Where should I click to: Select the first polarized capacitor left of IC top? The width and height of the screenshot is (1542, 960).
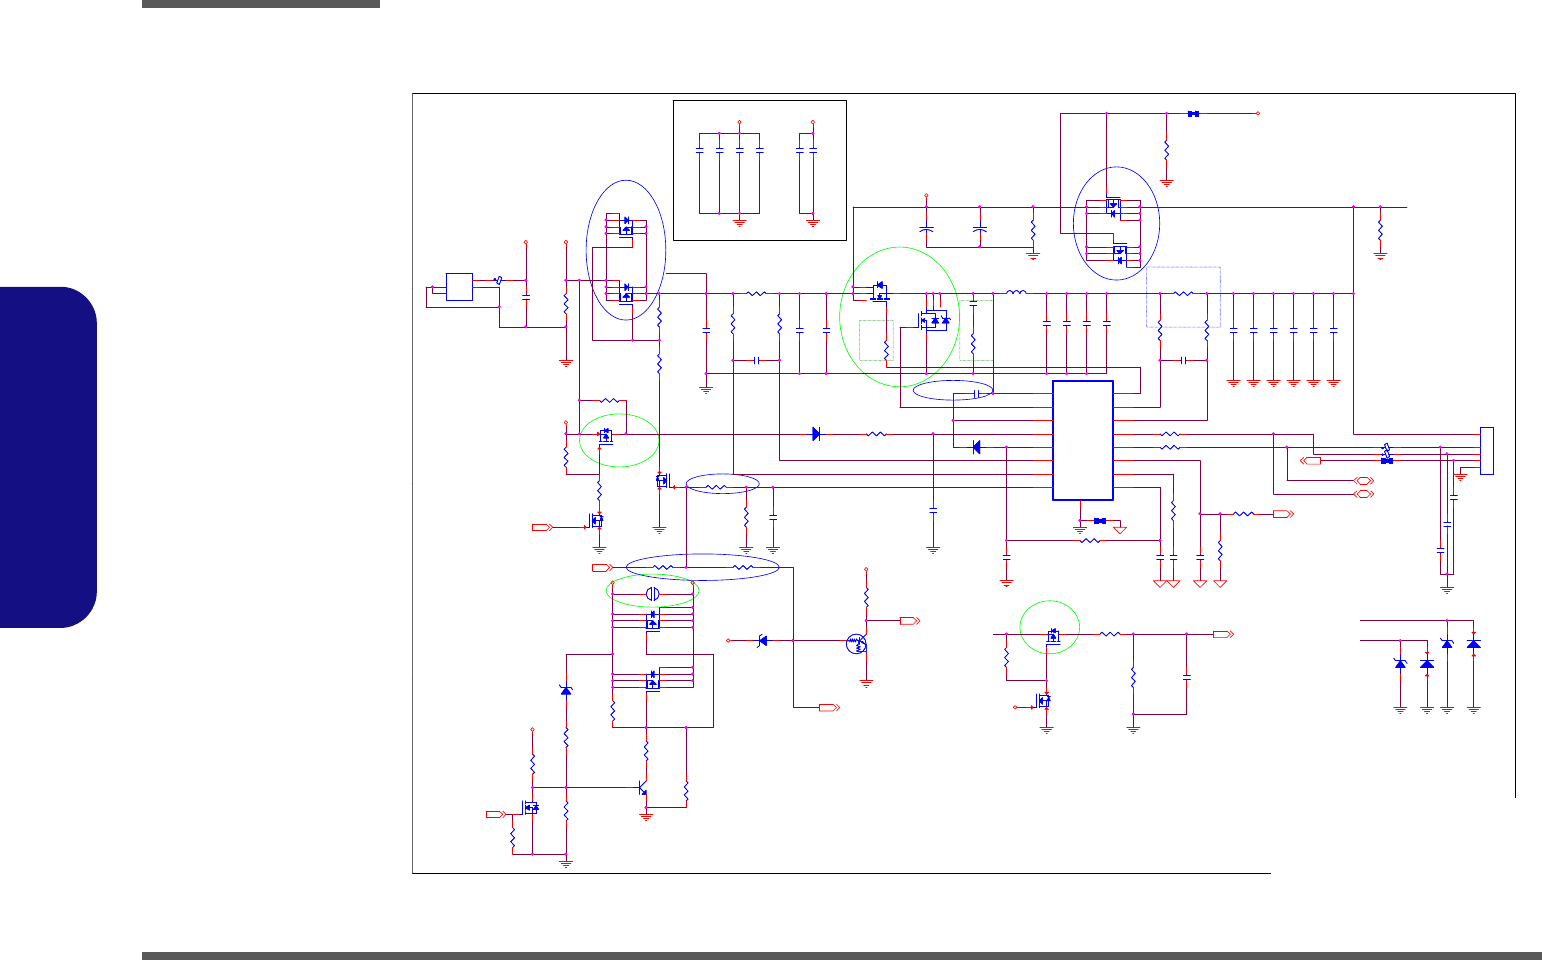click(x=926, y=229)
